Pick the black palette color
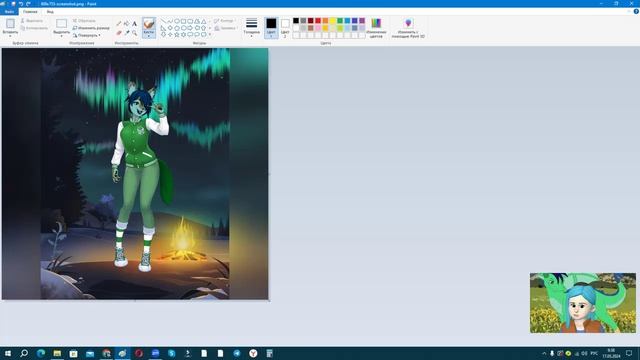Viewport: 640px width, 360px height. click(x=296, y=20)
